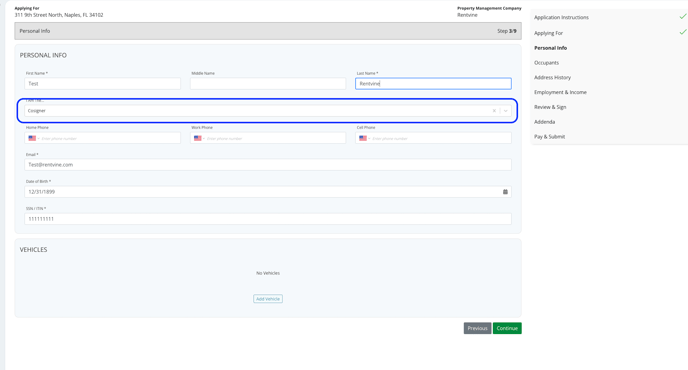
Task: Go back with the Previous button
Action: click(x=477, y=328)
